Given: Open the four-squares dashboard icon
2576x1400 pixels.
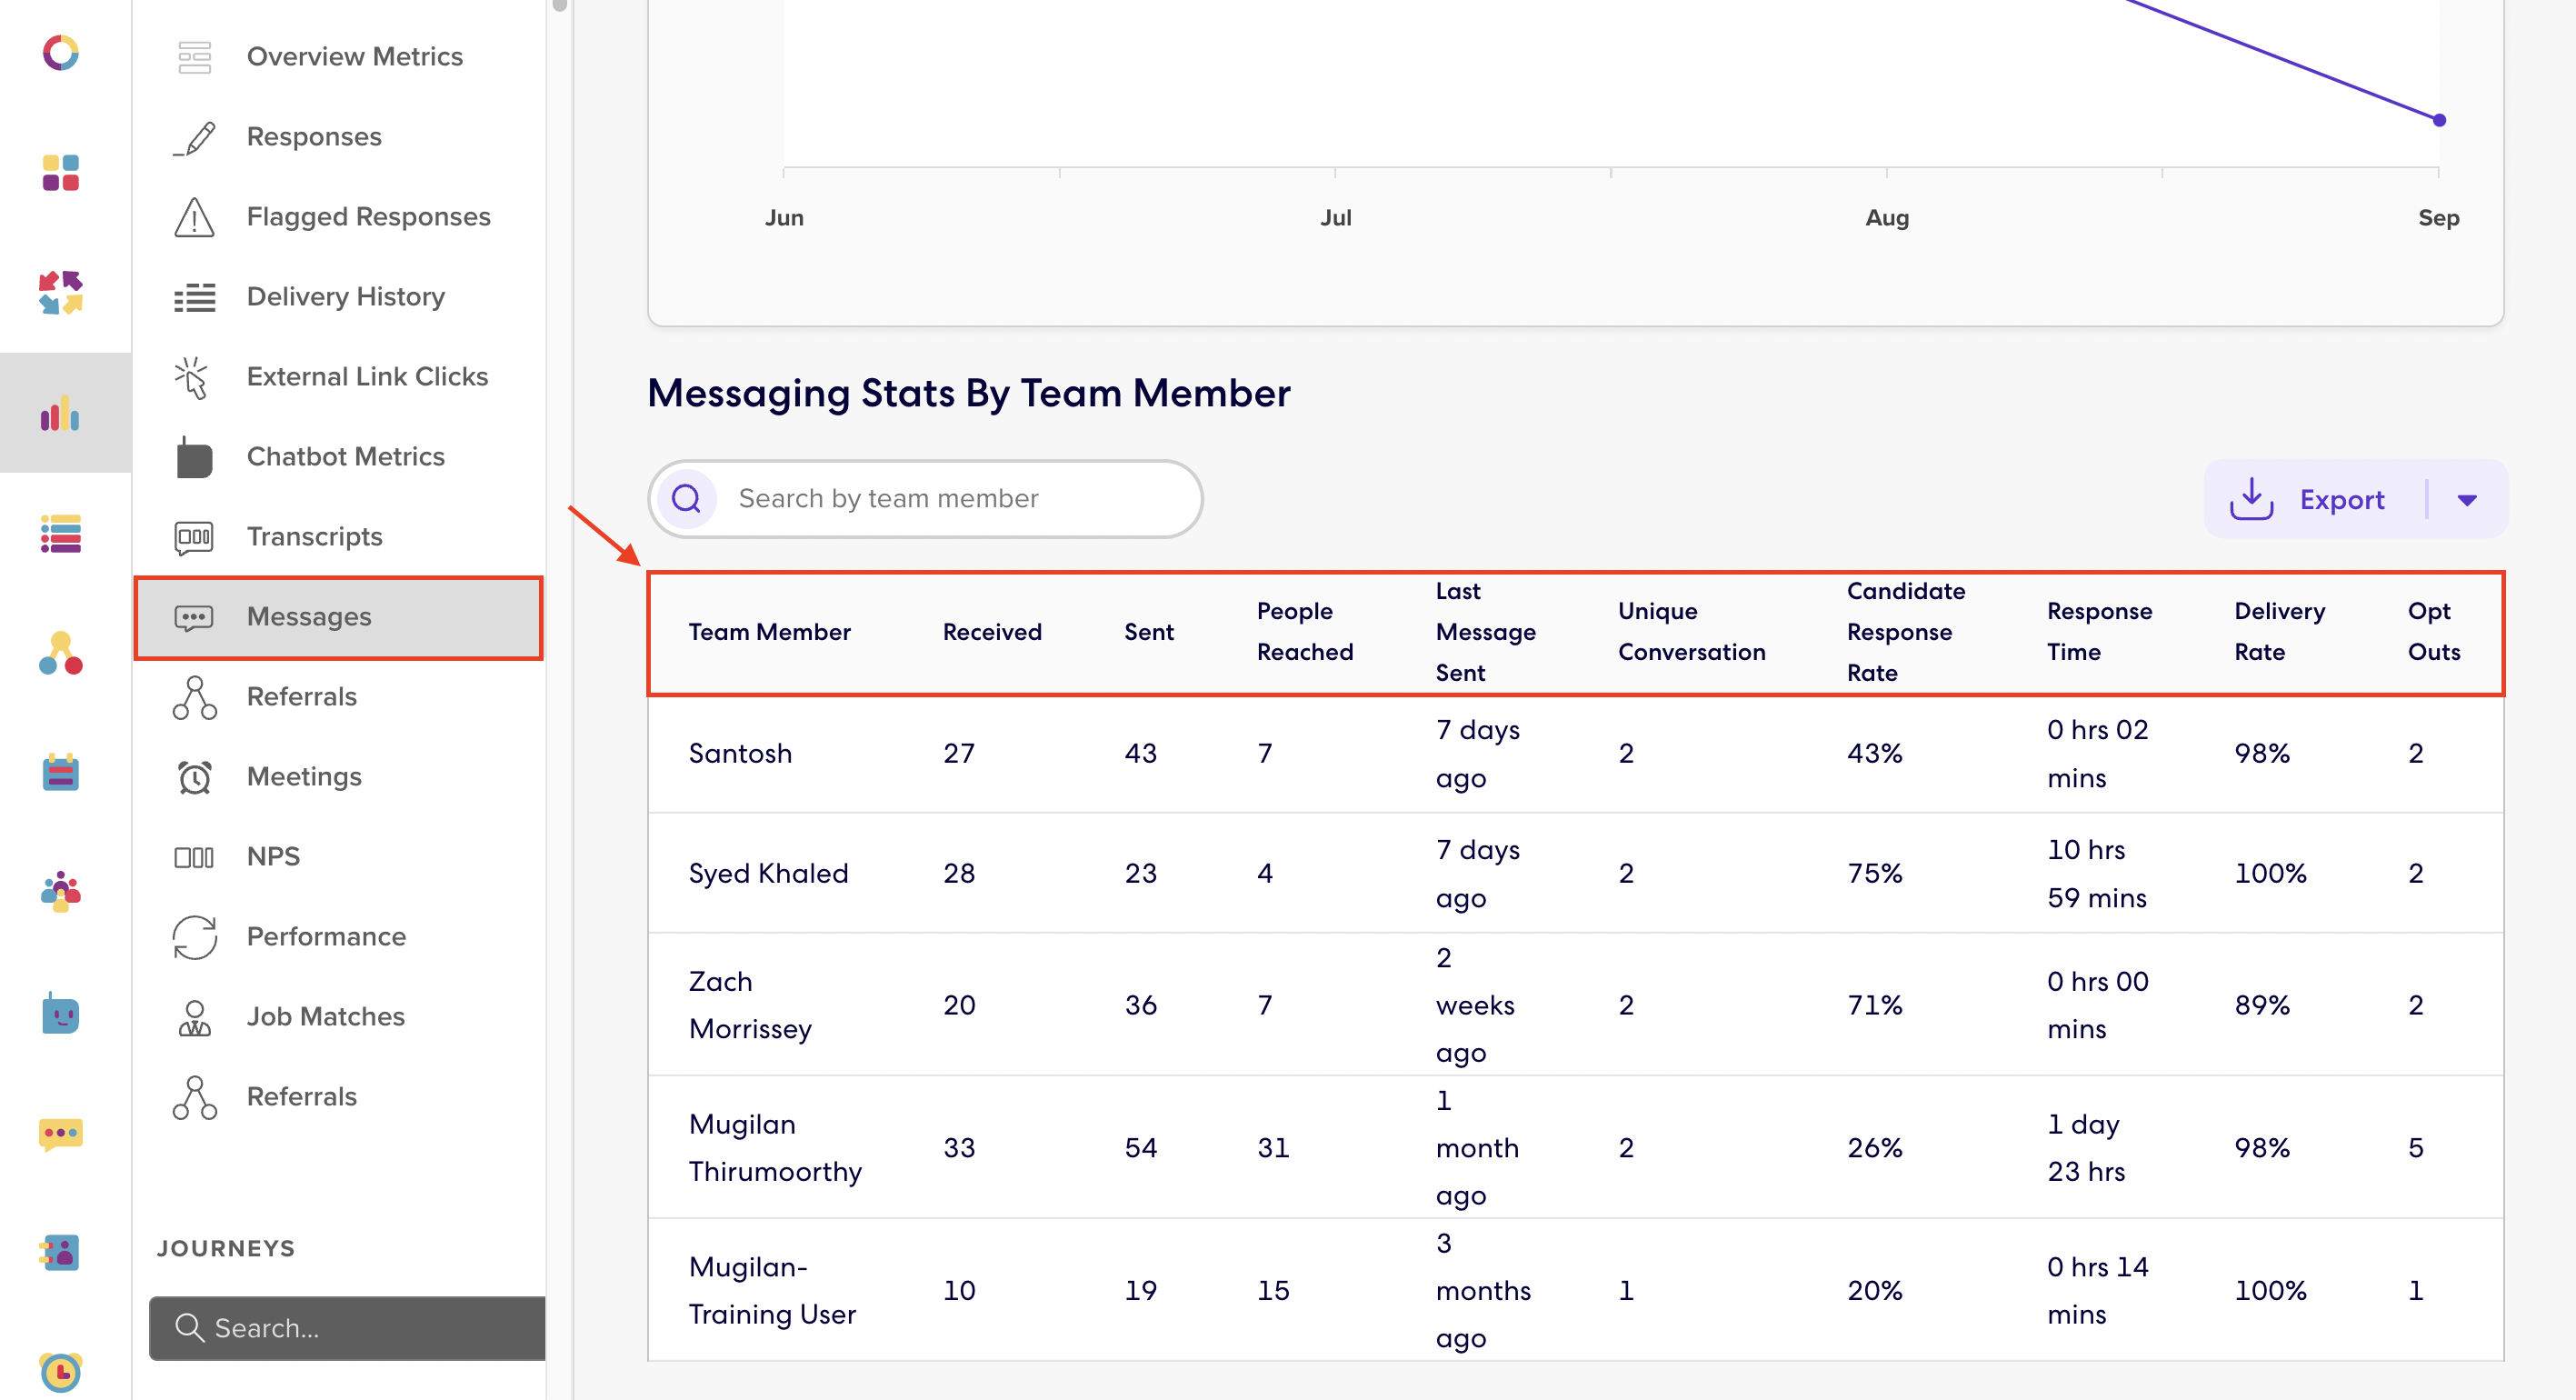Looking at the screenshot, I should [x=60, y=173].
